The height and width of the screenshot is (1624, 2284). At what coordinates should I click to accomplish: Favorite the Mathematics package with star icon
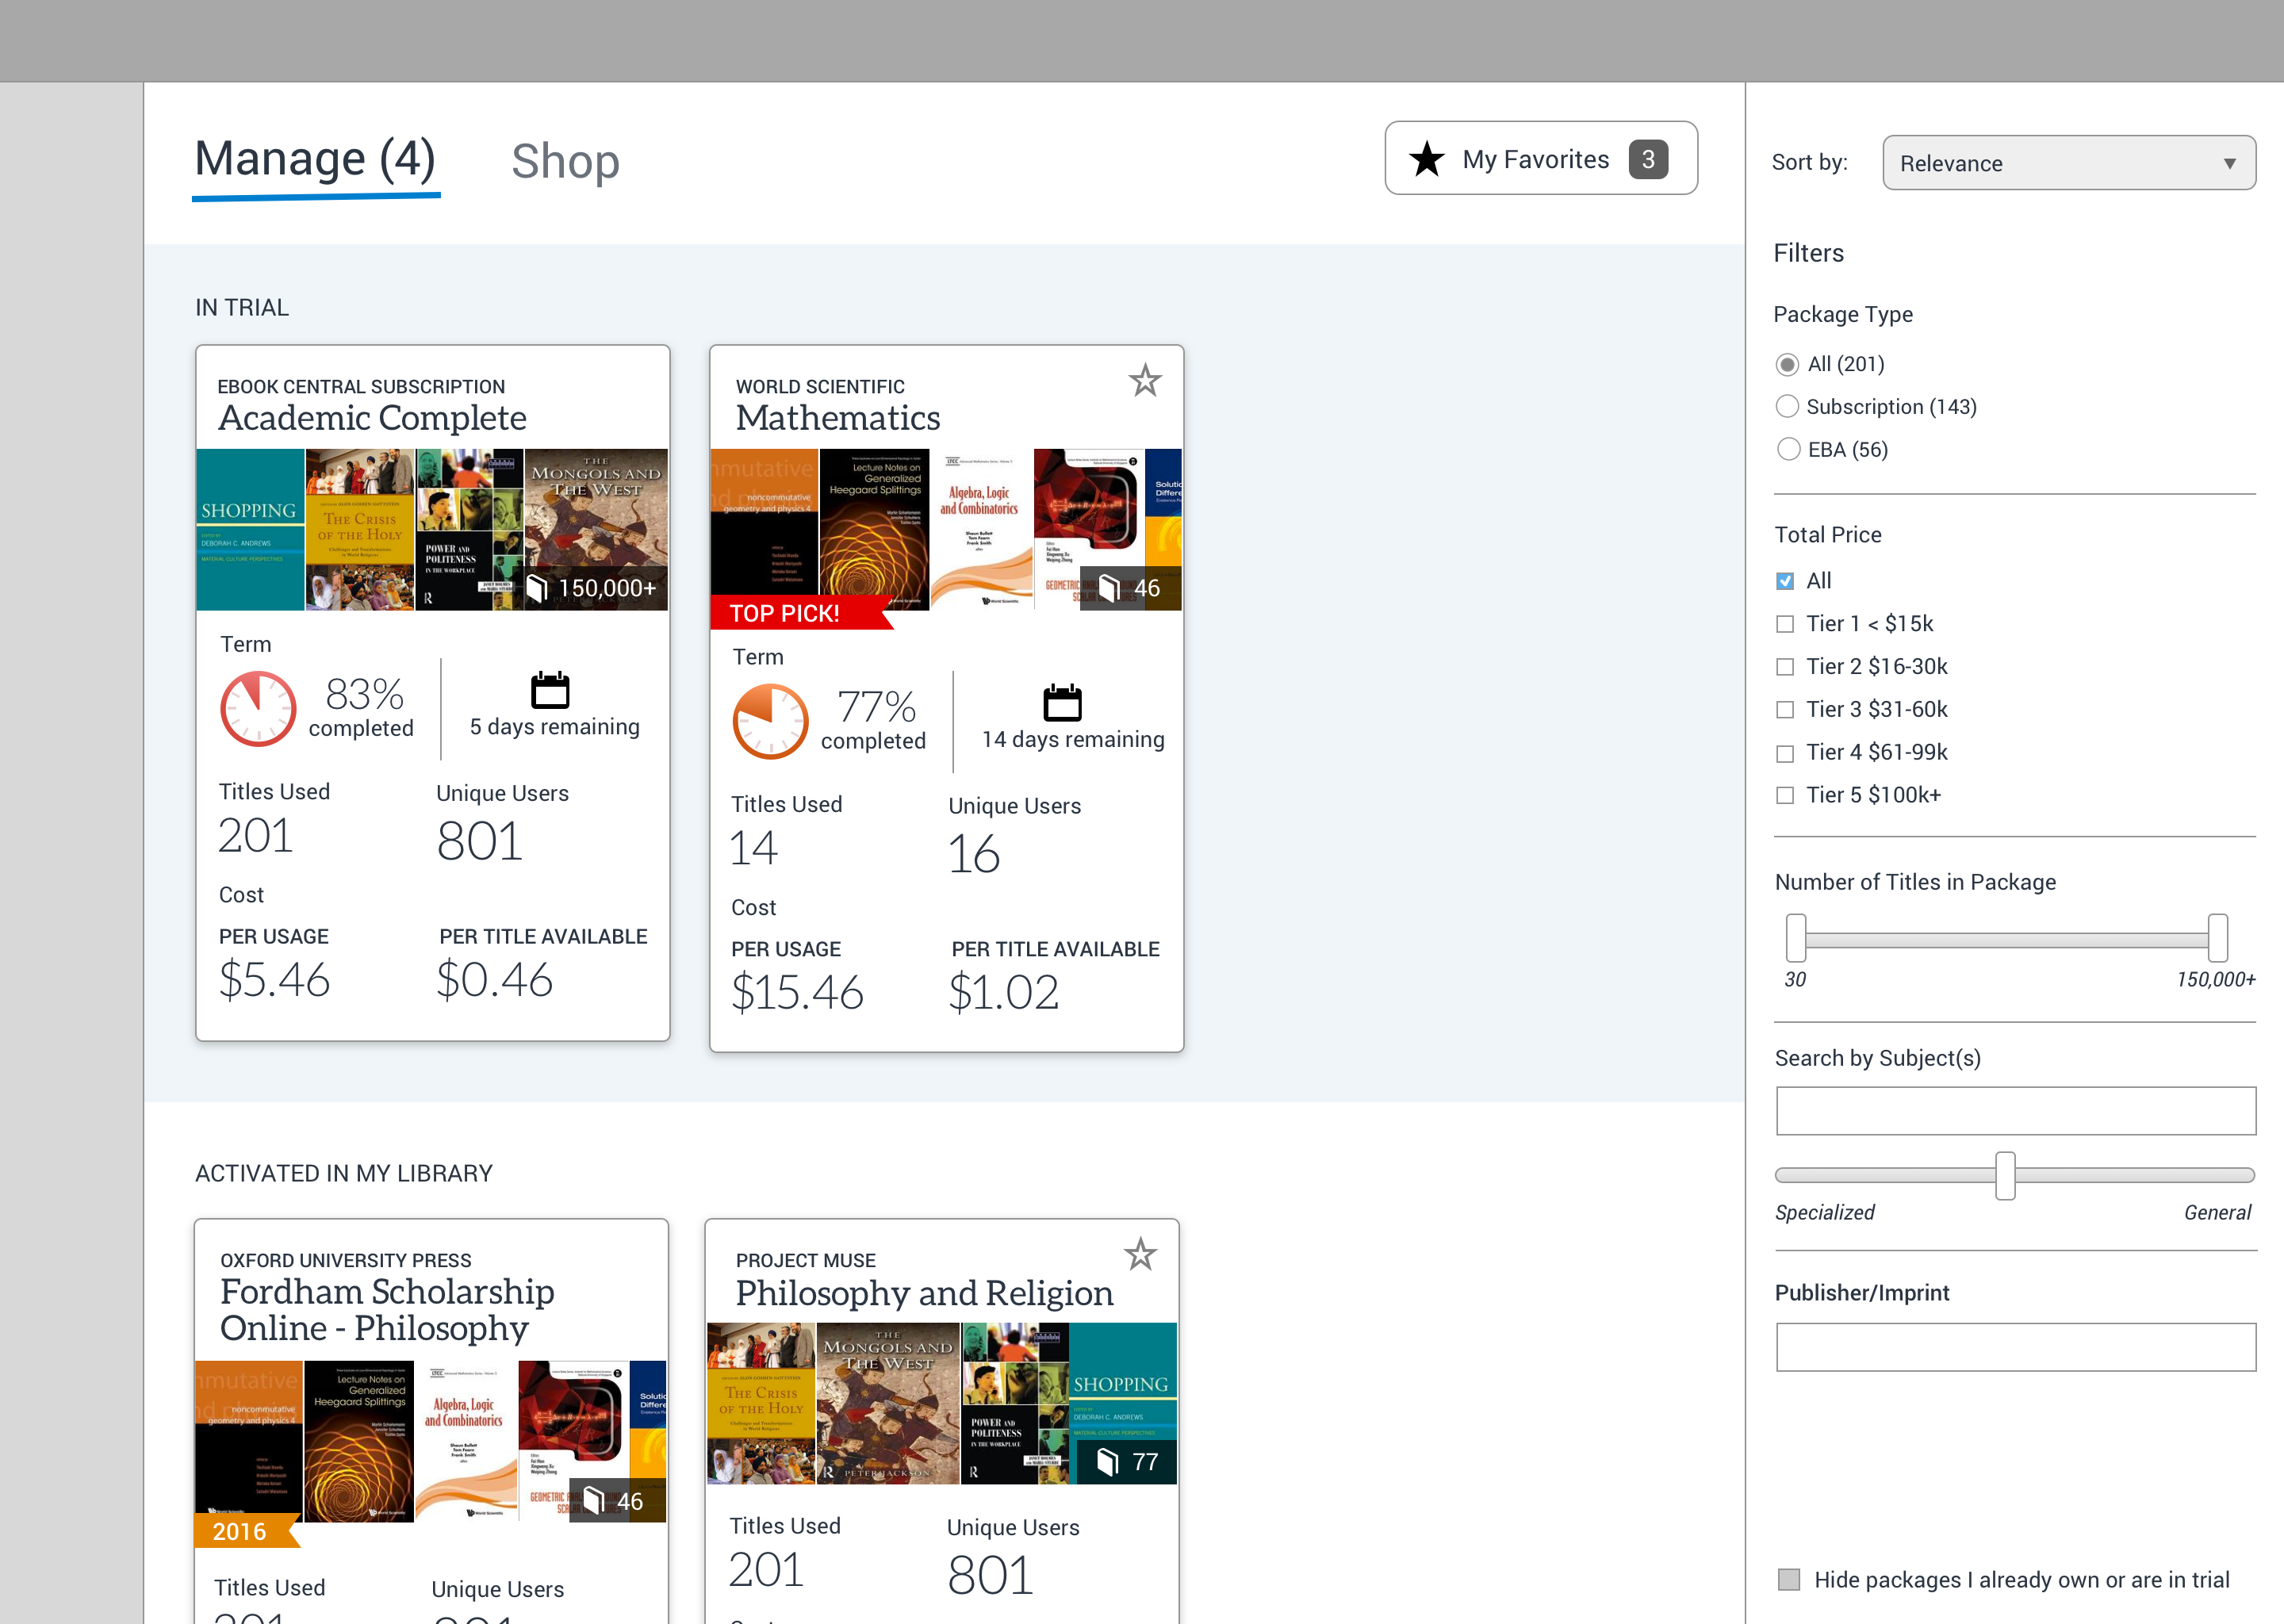[x=1144, y=380]
